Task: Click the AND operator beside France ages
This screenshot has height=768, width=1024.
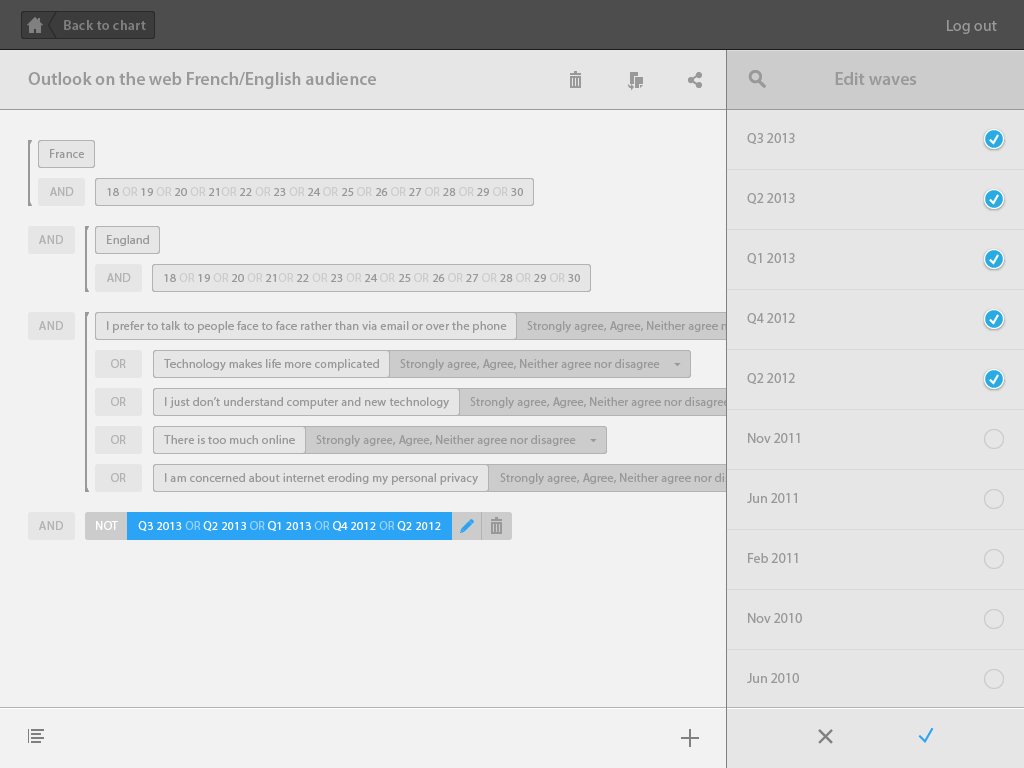Action: (61, 192)
